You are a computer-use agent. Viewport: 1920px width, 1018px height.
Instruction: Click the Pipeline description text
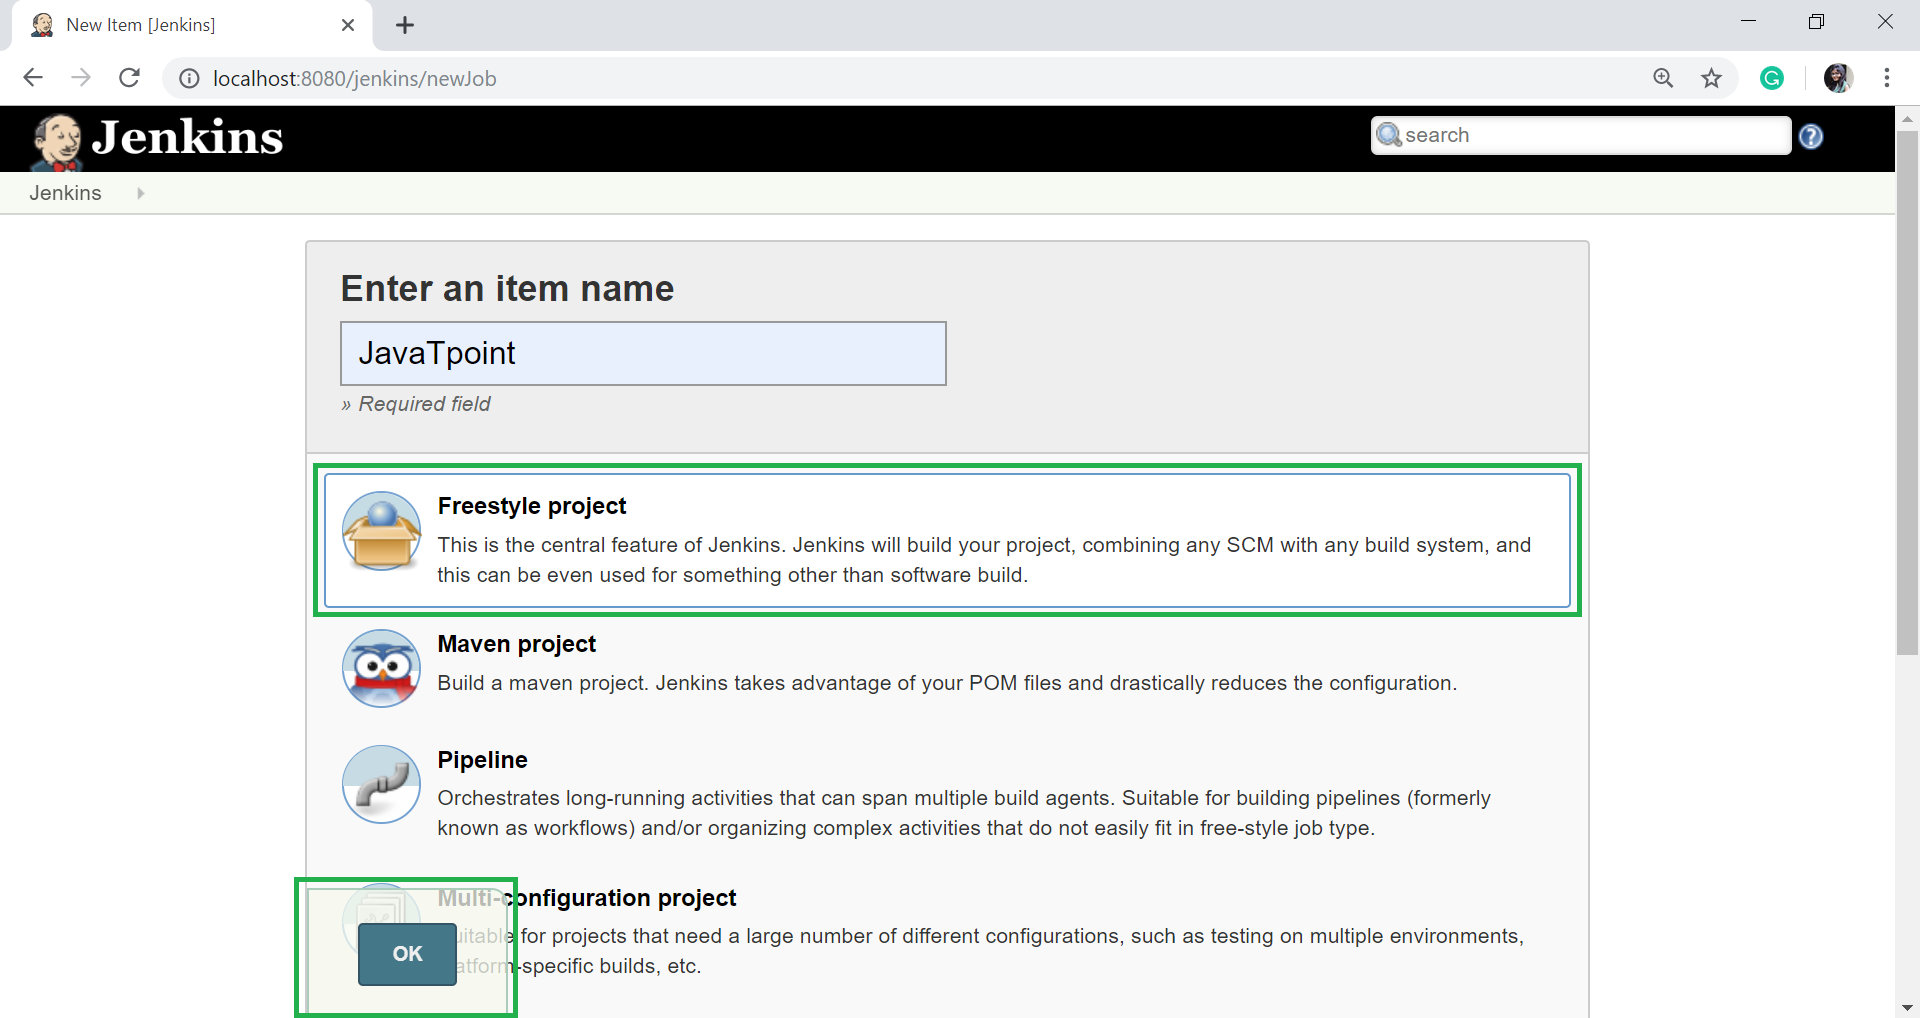tap(964, 813)
